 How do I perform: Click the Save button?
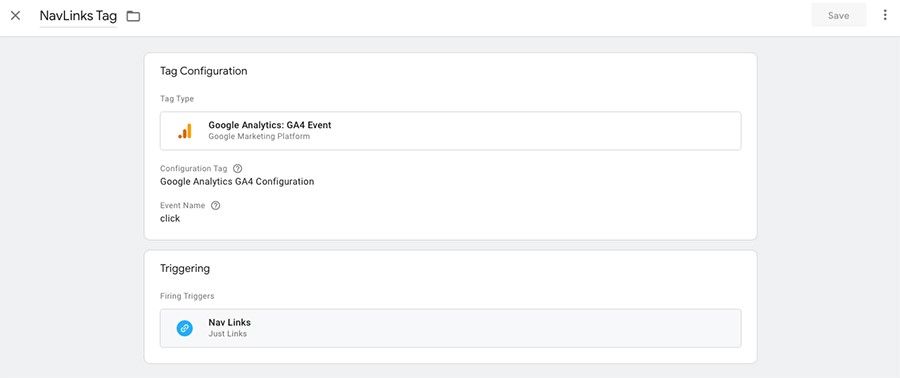839,15
